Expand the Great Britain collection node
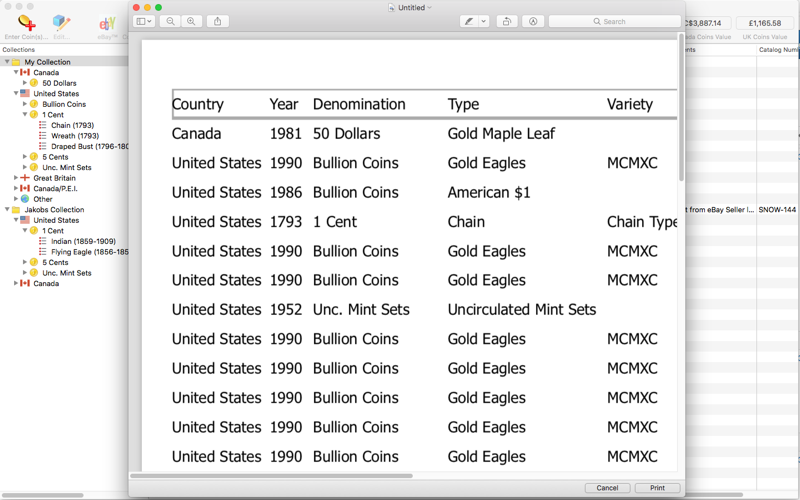Screen dimensions: 800x500 (16, 178)
